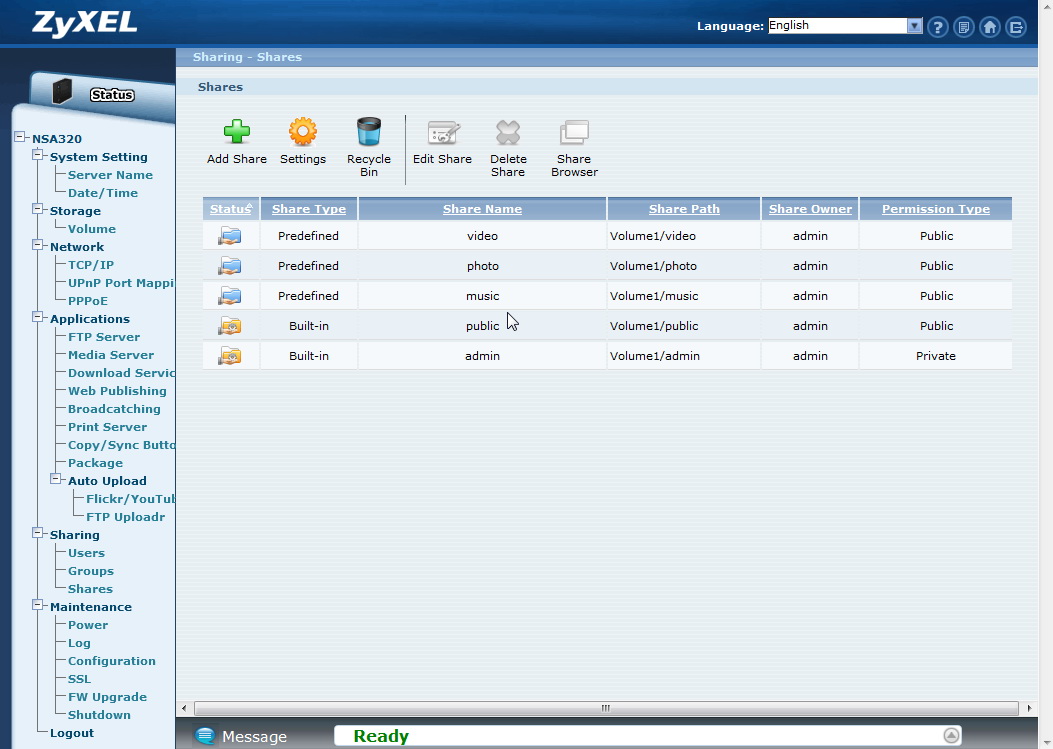Select the 'music' share name cell

point(482,296)
